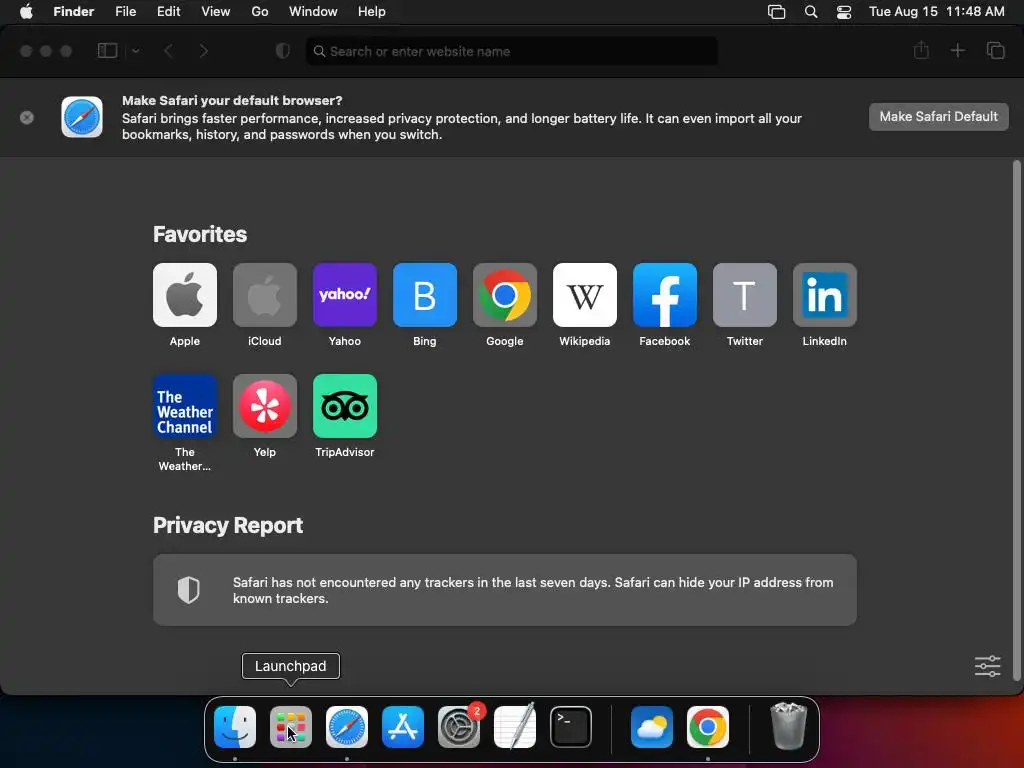Open the Apple menu

pyautogui.click(x=26, y=12)
